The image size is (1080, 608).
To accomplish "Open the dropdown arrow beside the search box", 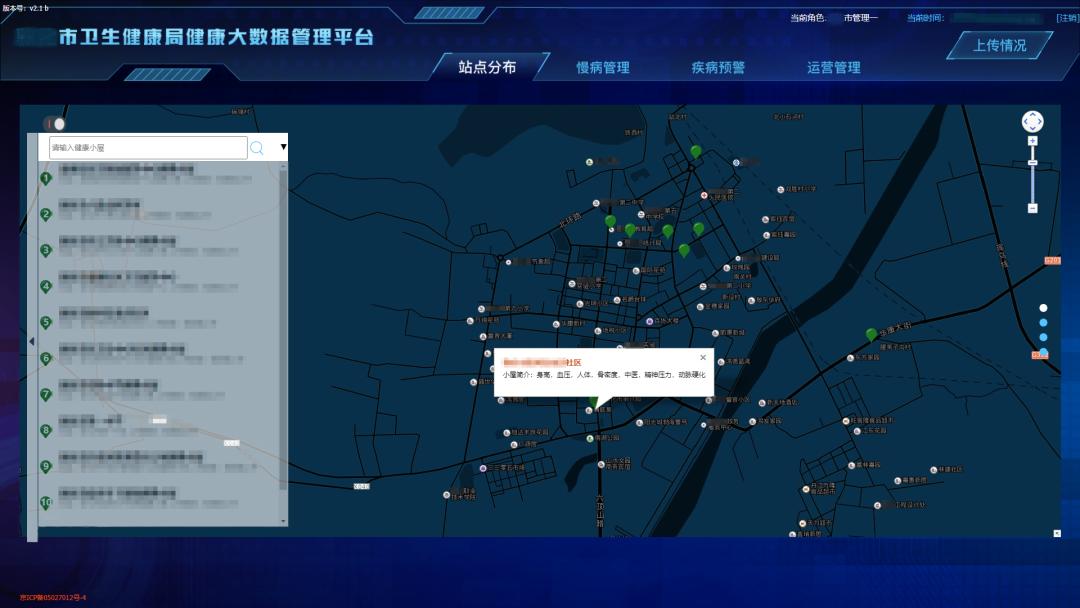I will (x=283, y=147).
